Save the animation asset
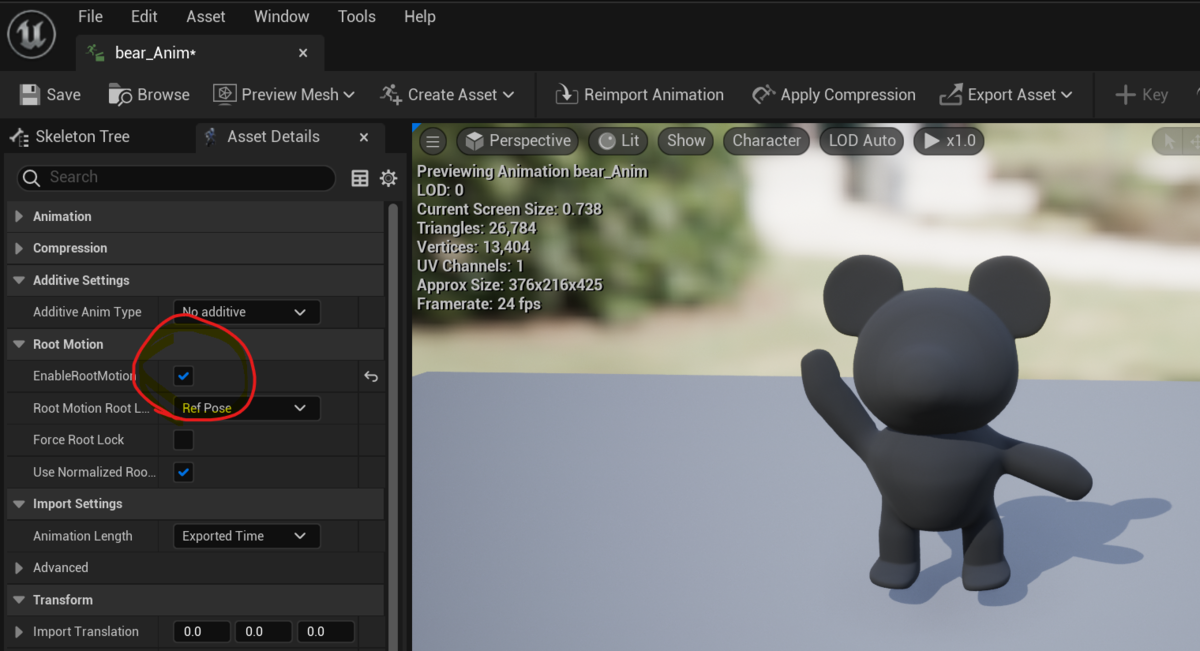 (50, 94)
